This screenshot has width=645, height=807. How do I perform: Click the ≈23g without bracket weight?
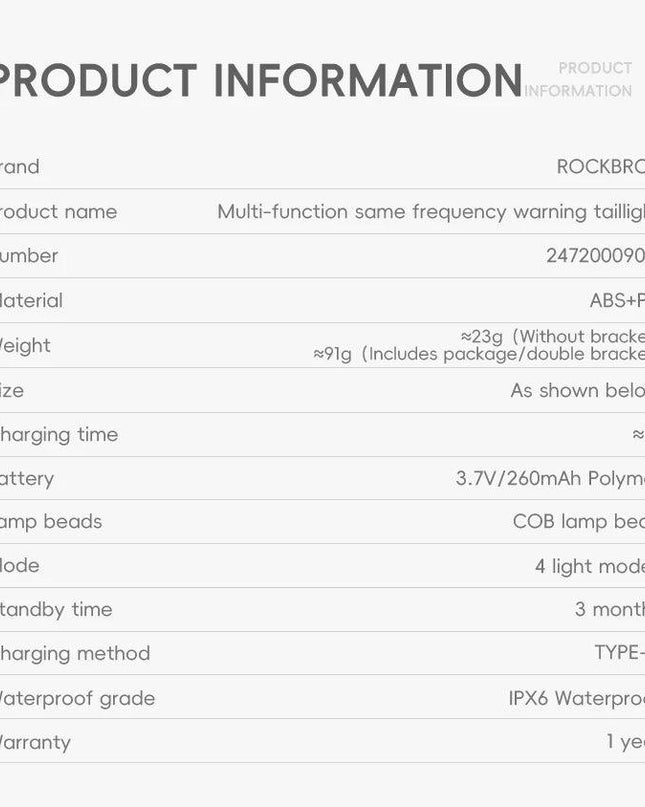pos(552,336)
